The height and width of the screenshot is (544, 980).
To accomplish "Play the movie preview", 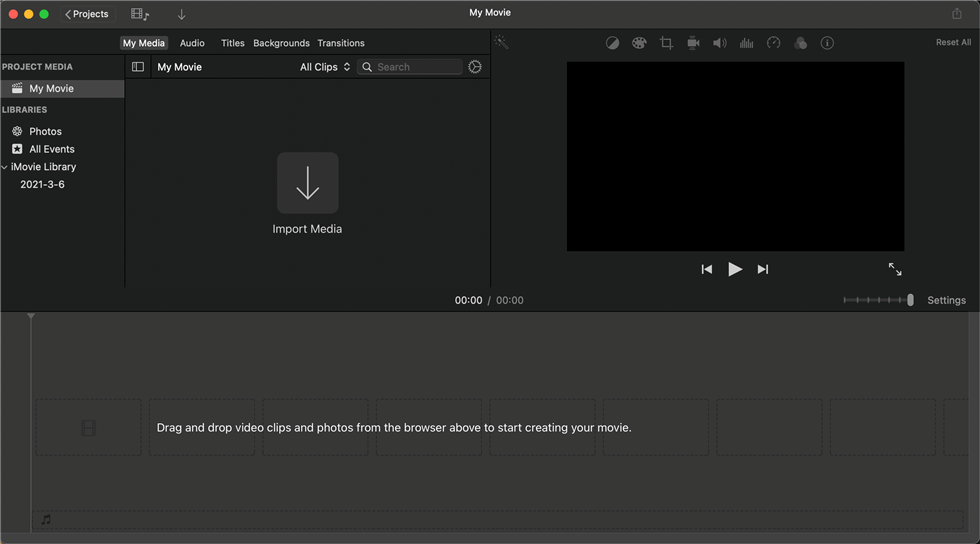I will [x=735, y=269].
